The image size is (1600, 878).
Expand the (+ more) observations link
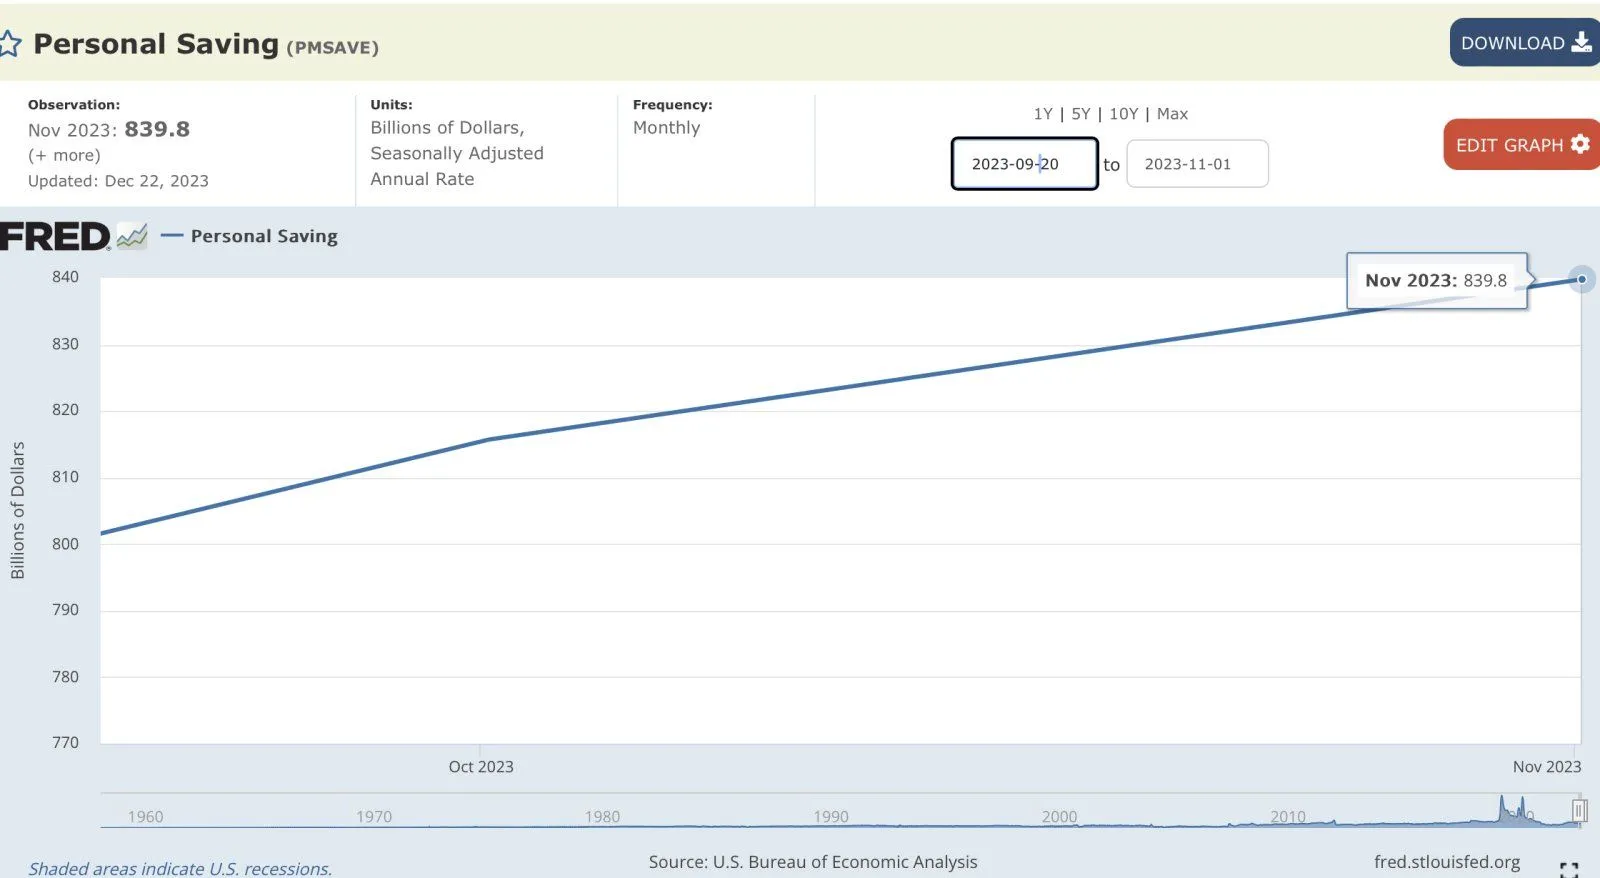[64, 155]
